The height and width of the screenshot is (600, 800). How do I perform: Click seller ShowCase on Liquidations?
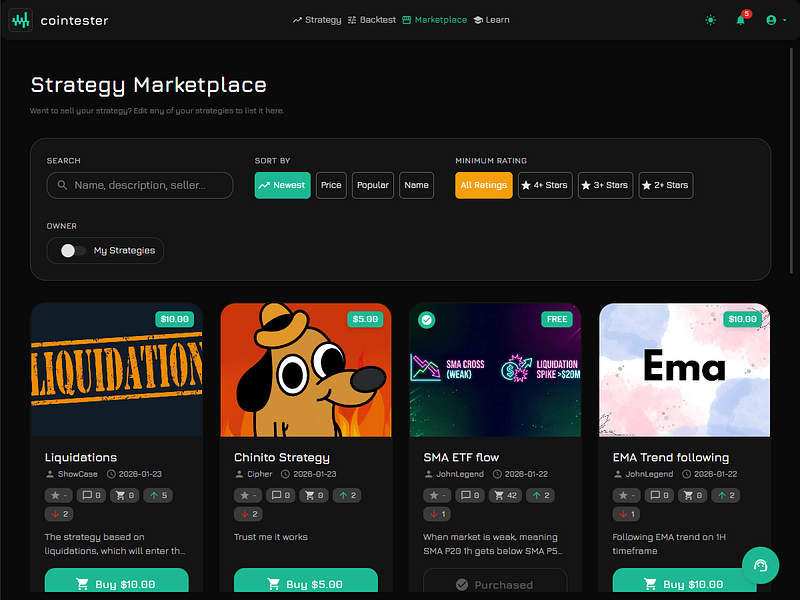72,474
